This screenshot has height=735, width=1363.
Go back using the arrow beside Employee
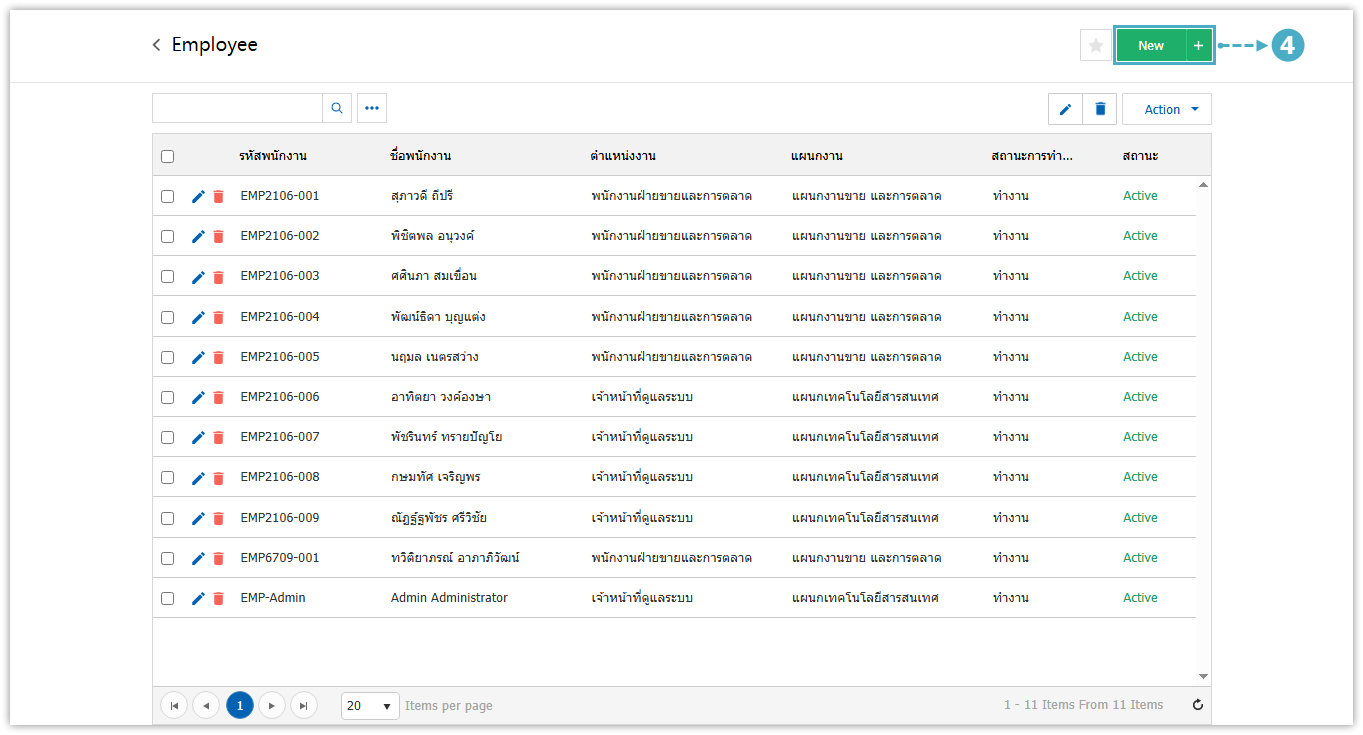[156, 45]
